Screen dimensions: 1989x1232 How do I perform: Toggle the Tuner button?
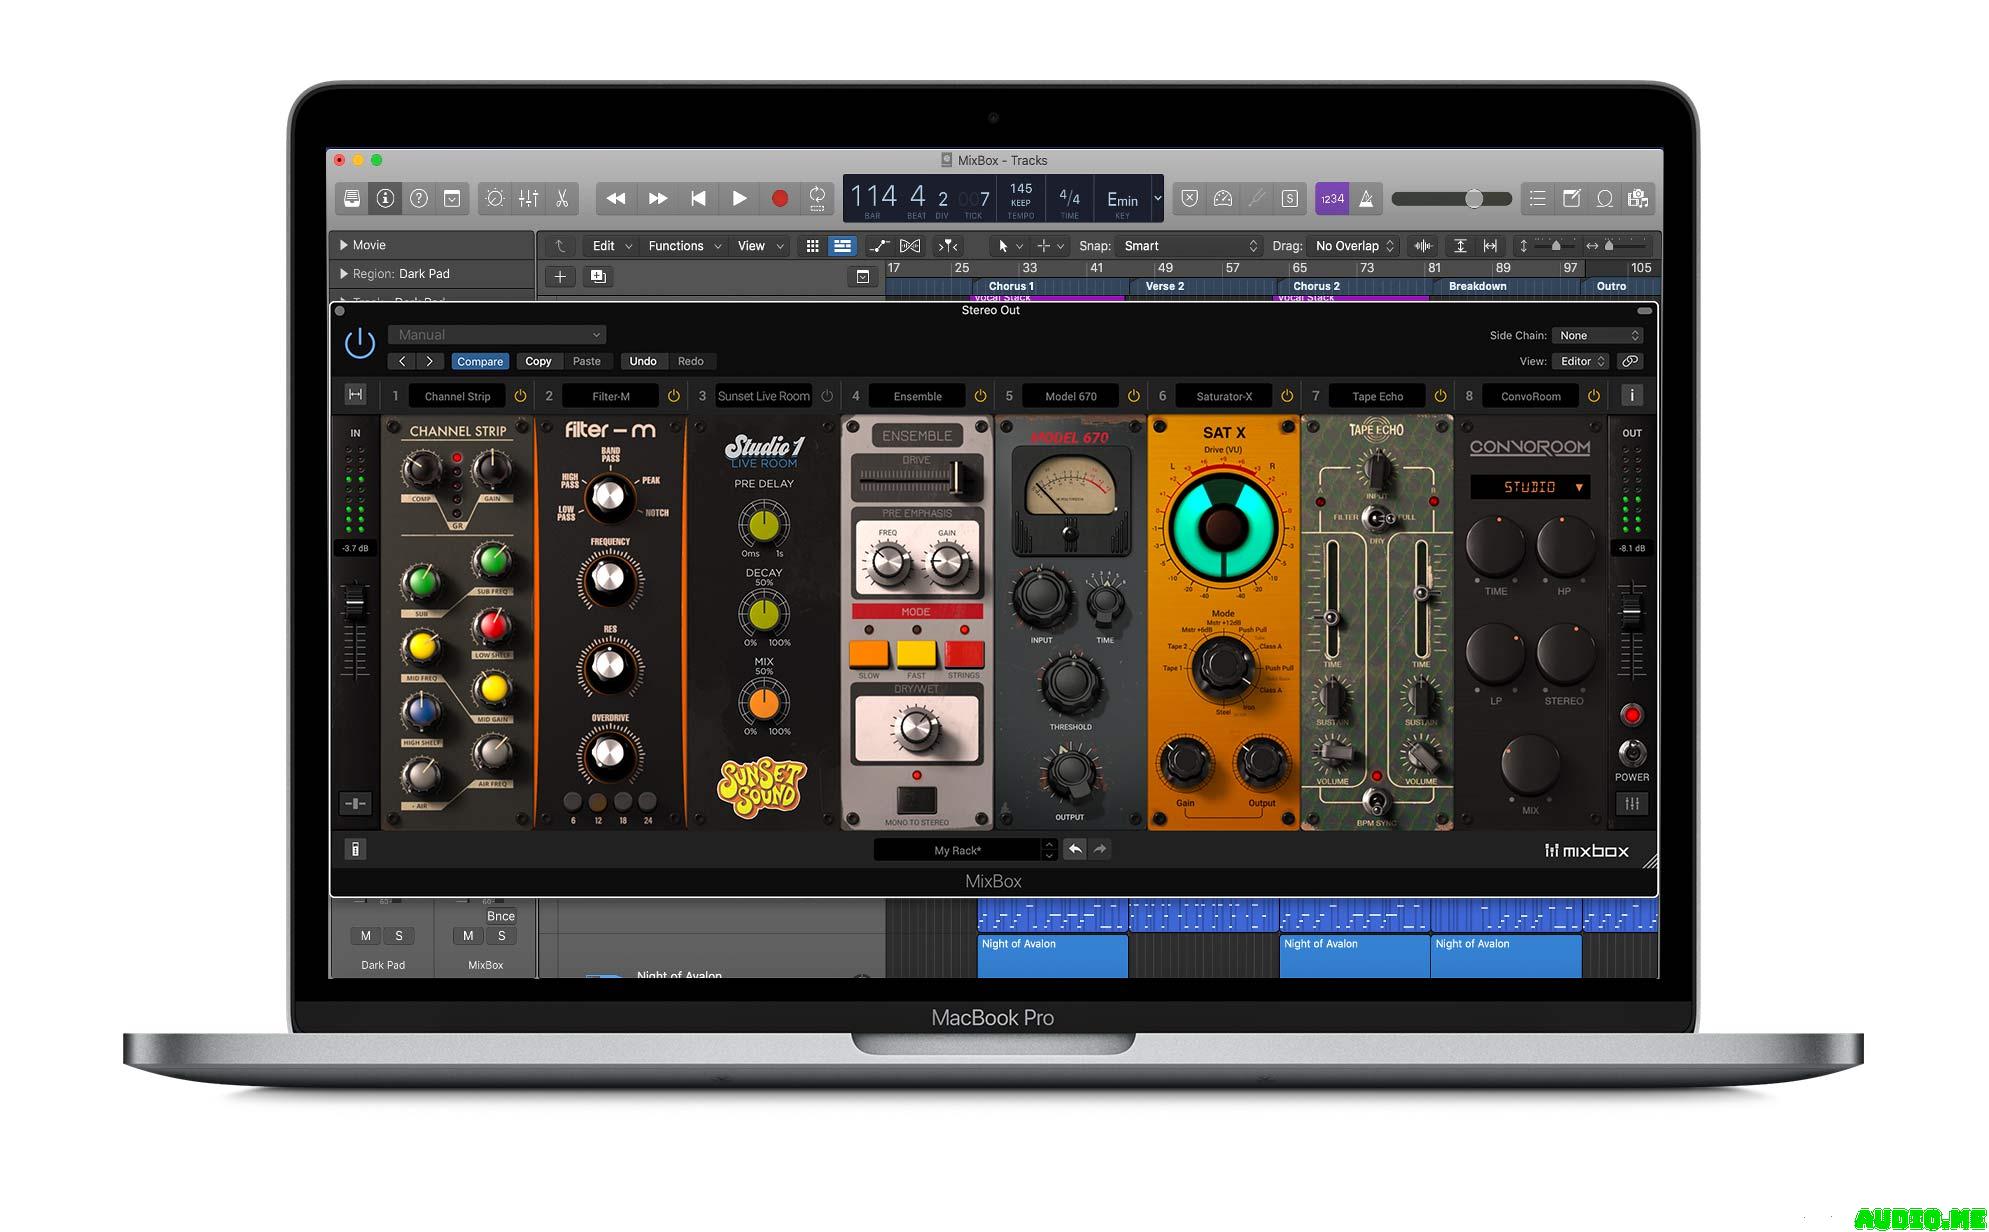(x=1256, y=198)
